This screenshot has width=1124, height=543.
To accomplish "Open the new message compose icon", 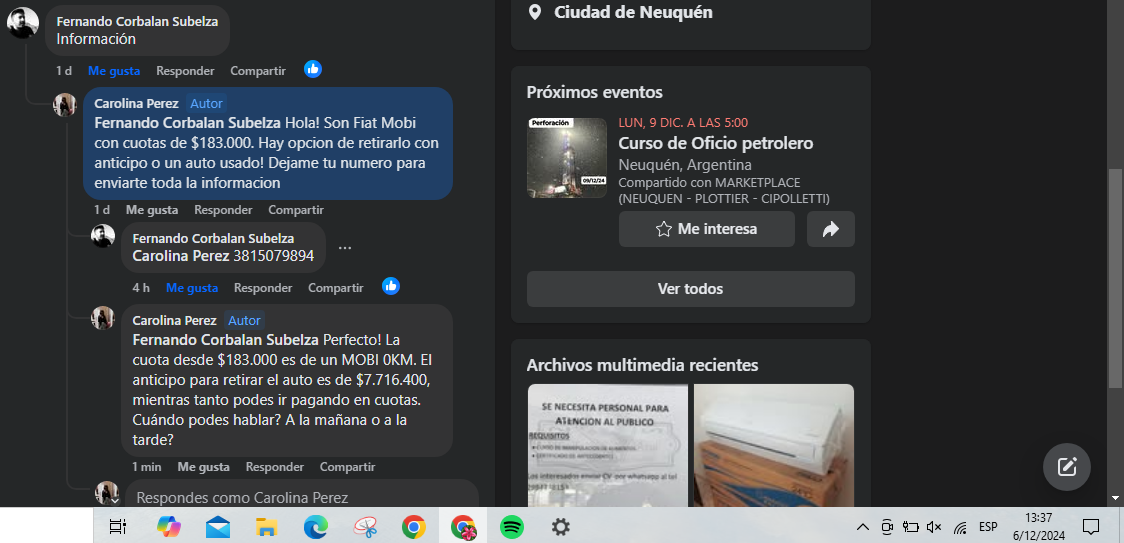I will click(x=1066, y=466).
